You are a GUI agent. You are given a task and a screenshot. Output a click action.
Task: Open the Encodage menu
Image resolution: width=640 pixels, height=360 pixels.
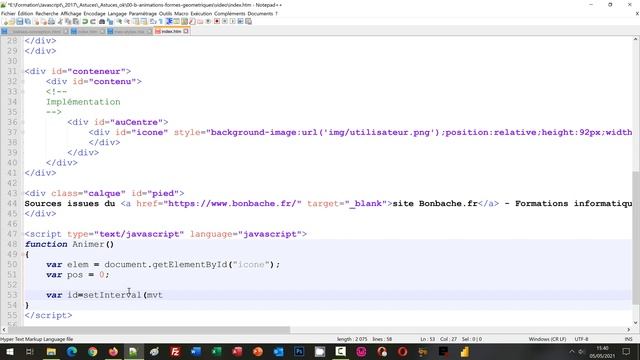click(x=94, y=13)
